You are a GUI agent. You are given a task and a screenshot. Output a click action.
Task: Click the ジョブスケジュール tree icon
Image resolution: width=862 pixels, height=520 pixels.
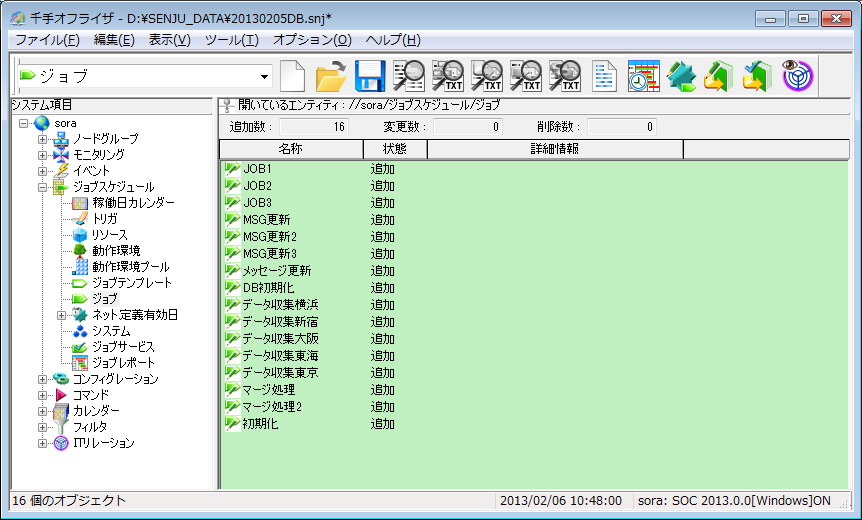tap(60, 187)
